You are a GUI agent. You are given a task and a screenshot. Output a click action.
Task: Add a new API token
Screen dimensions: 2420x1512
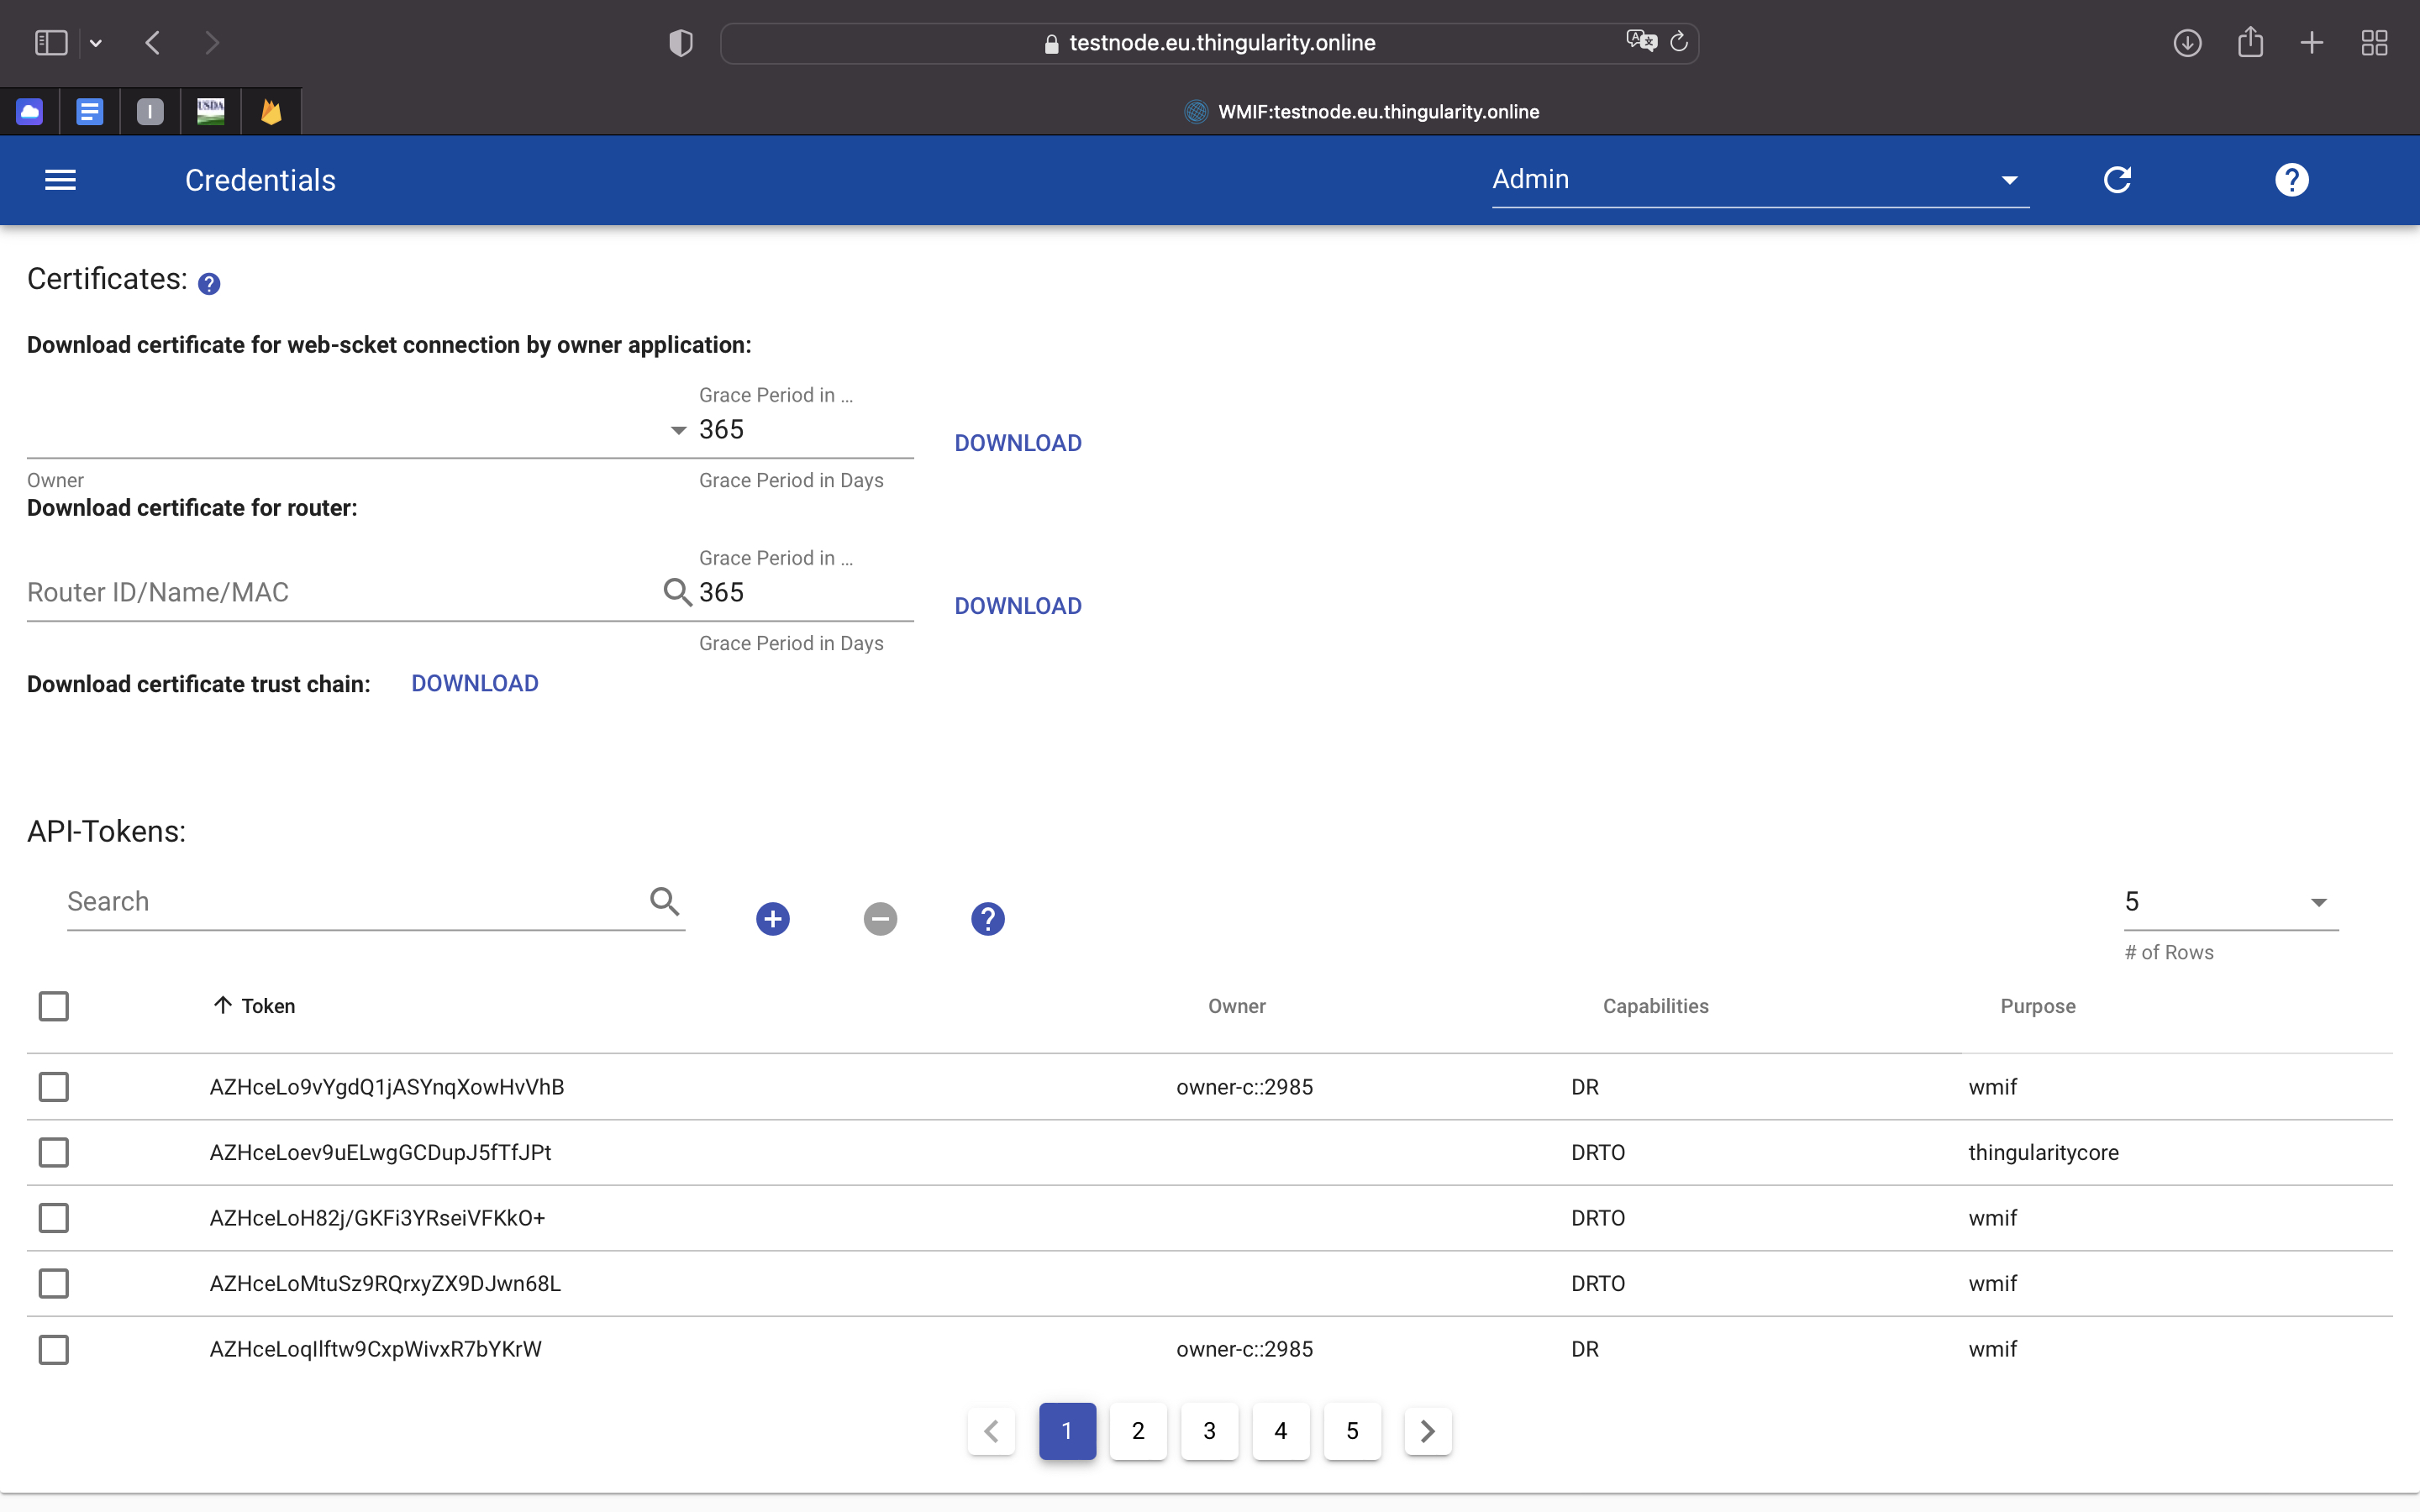(772, 918)
